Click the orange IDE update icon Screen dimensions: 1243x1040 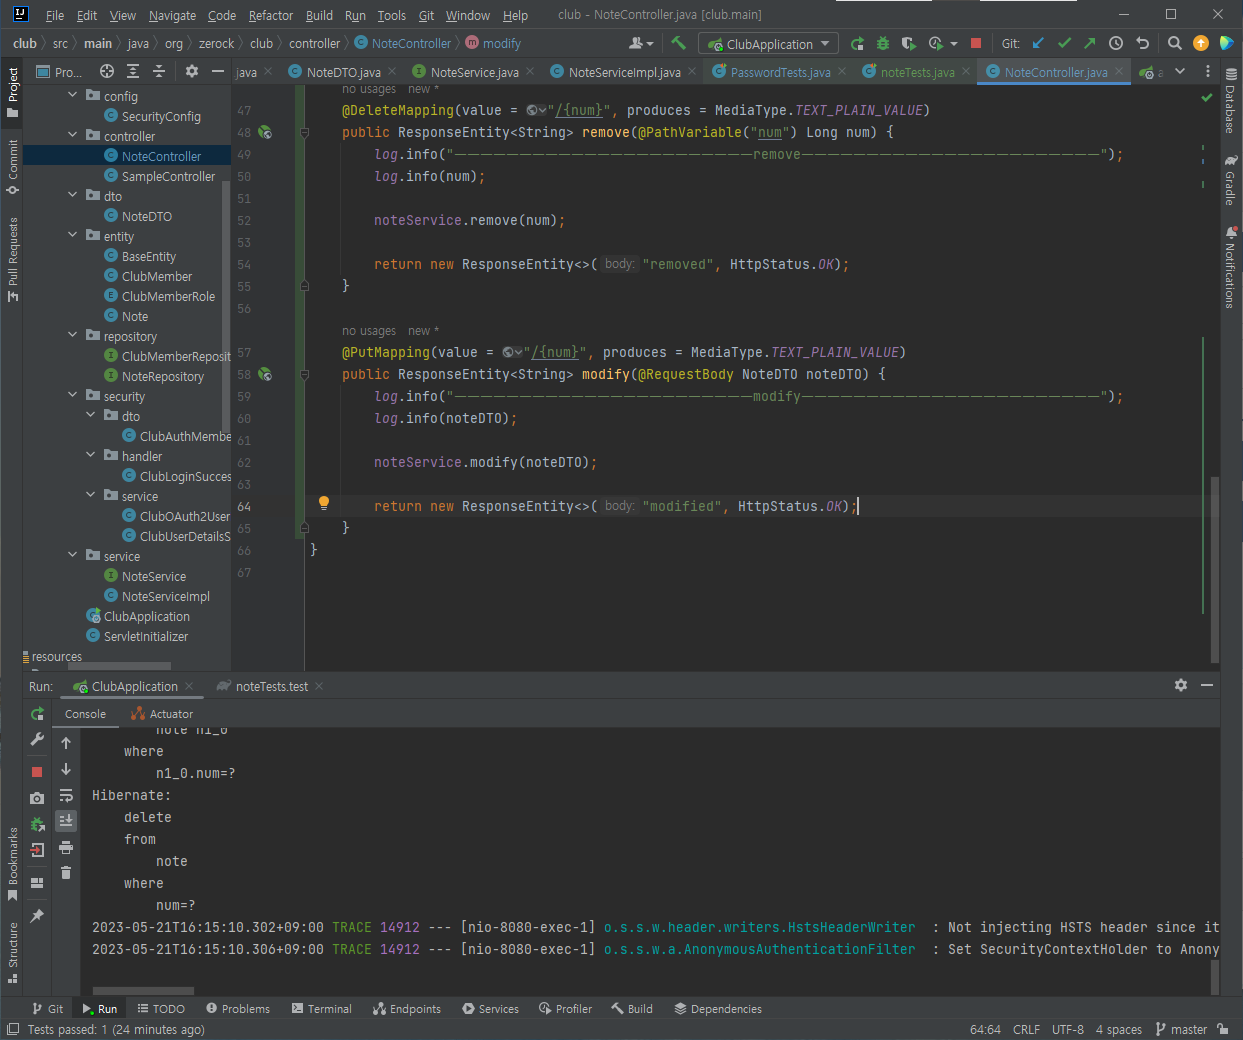1201,43
